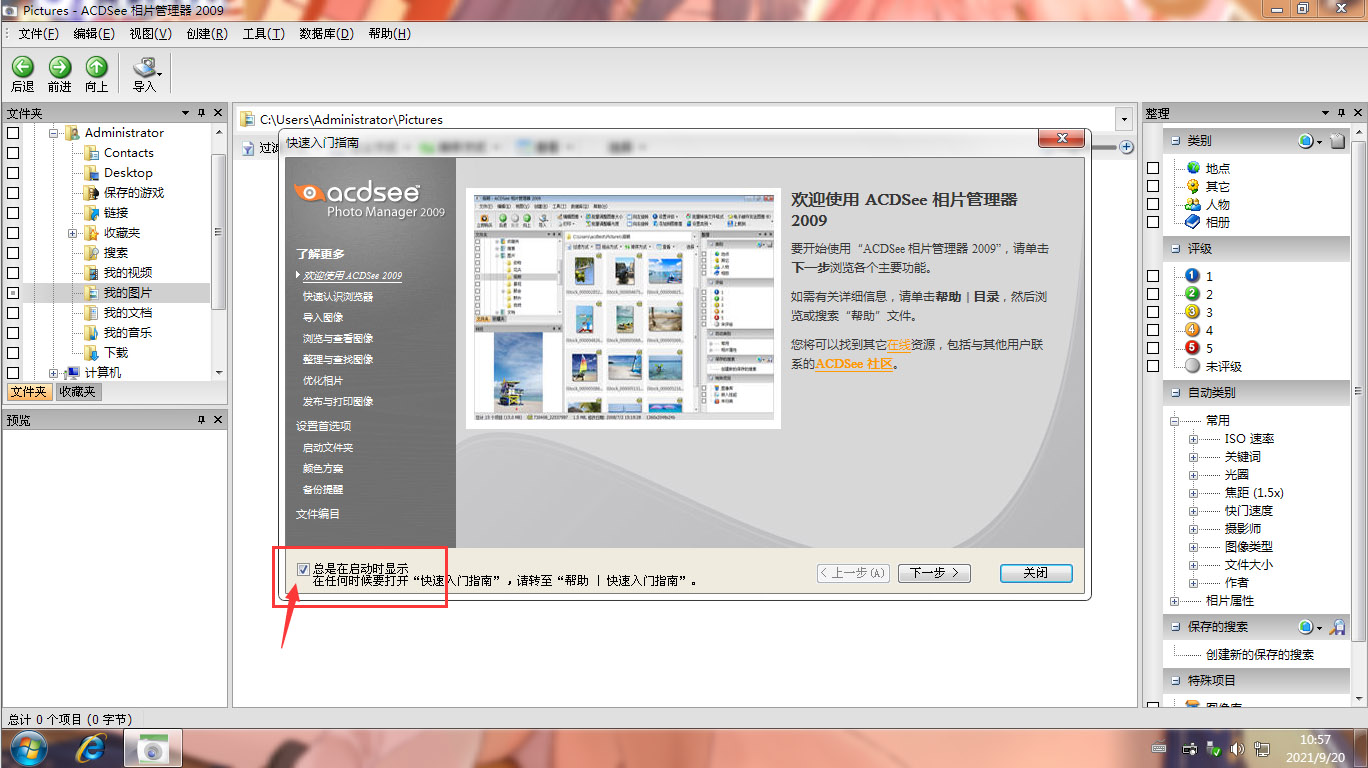Uncheck 总是在启动时显示 checkbox
1368x768 pixels.
pos(303,569)
